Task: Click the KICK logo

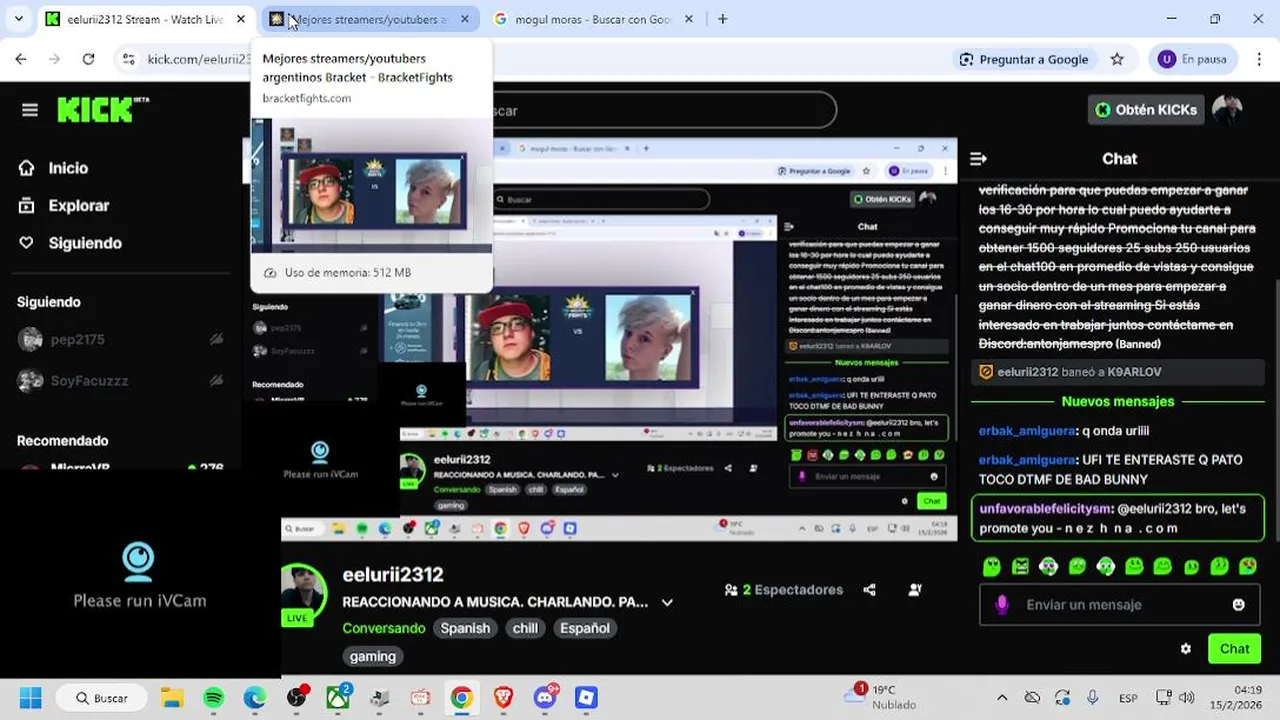Action: (x=103, y=109)
